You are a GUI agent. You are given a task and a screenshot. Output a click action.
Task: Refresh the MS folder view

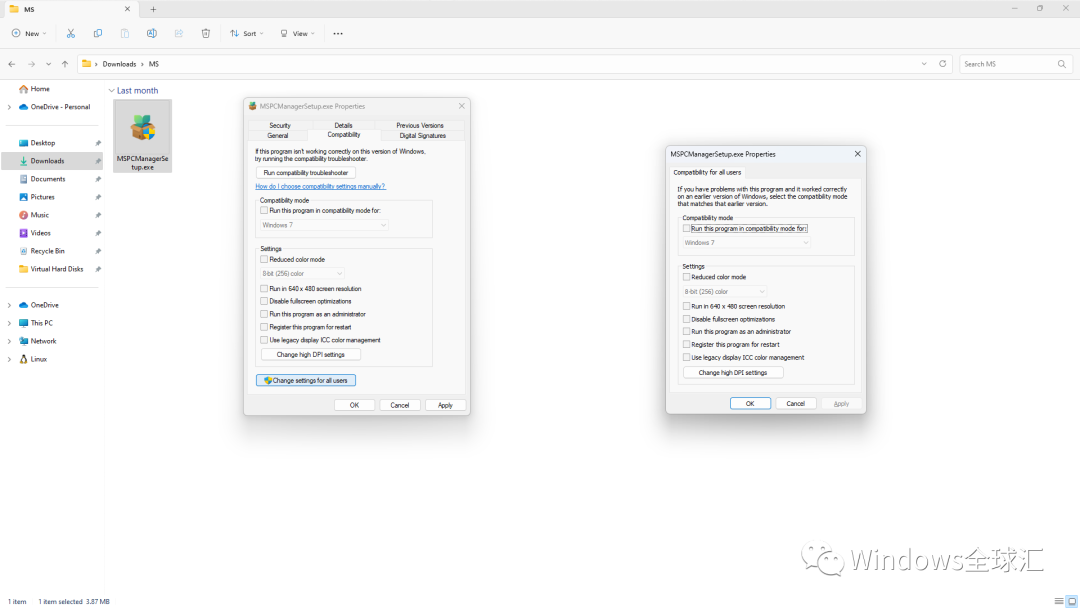(942, 63)
